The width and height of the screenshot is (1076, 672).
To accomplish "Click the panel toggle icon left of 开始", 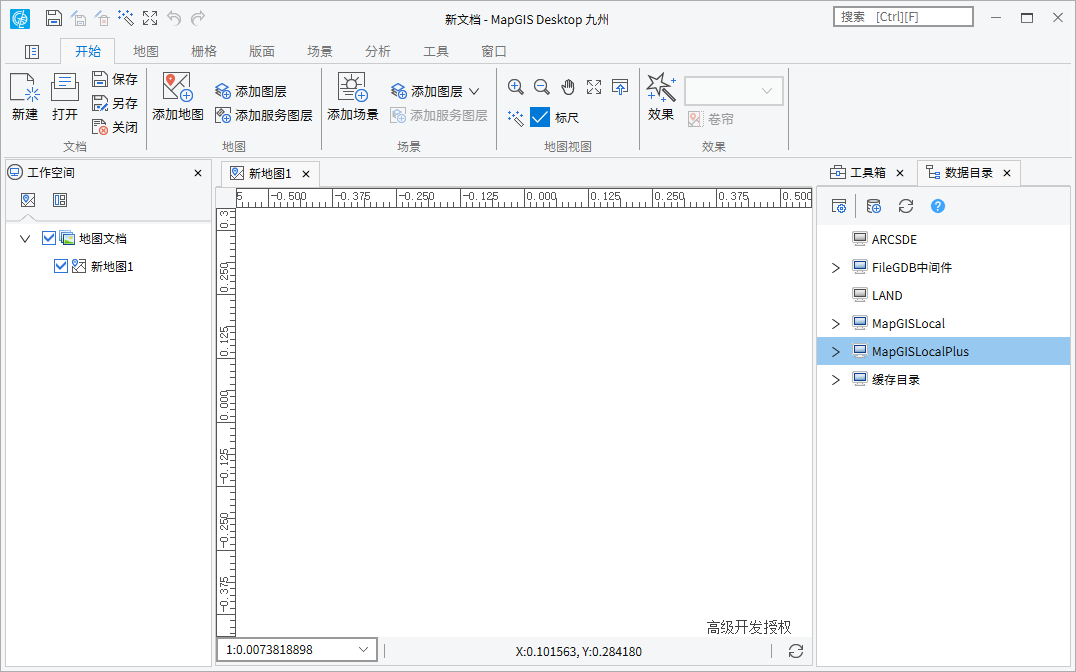I will [x=32, y=51].
